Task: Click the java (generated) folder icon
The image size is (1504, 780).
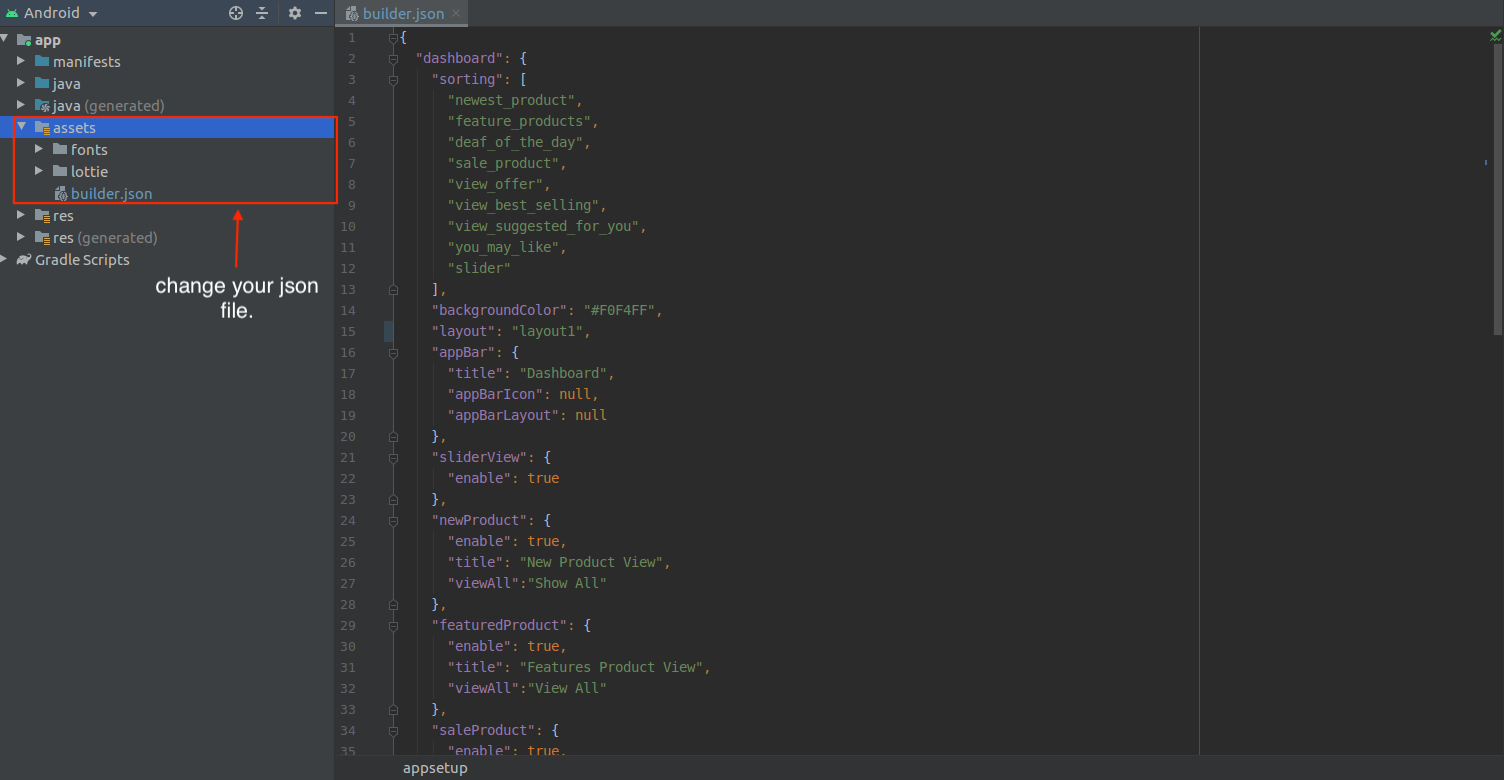Action: point(42,105)
